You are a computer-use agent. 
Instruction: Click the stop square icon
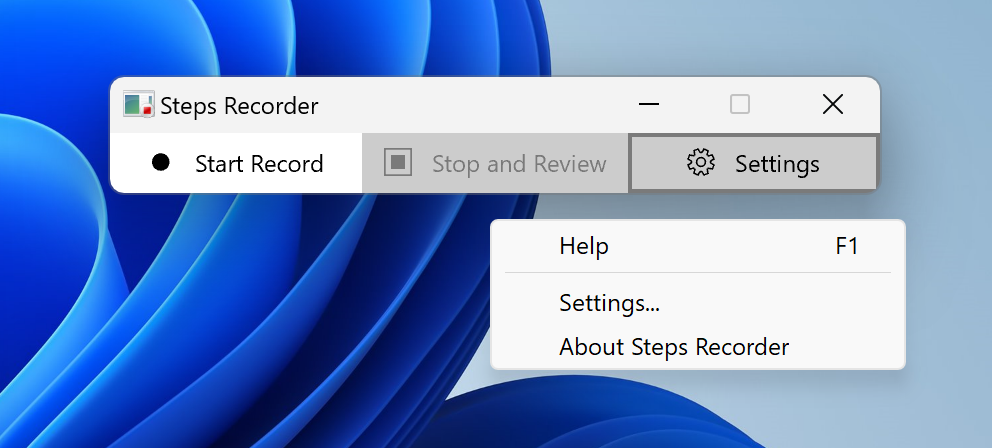398,163
